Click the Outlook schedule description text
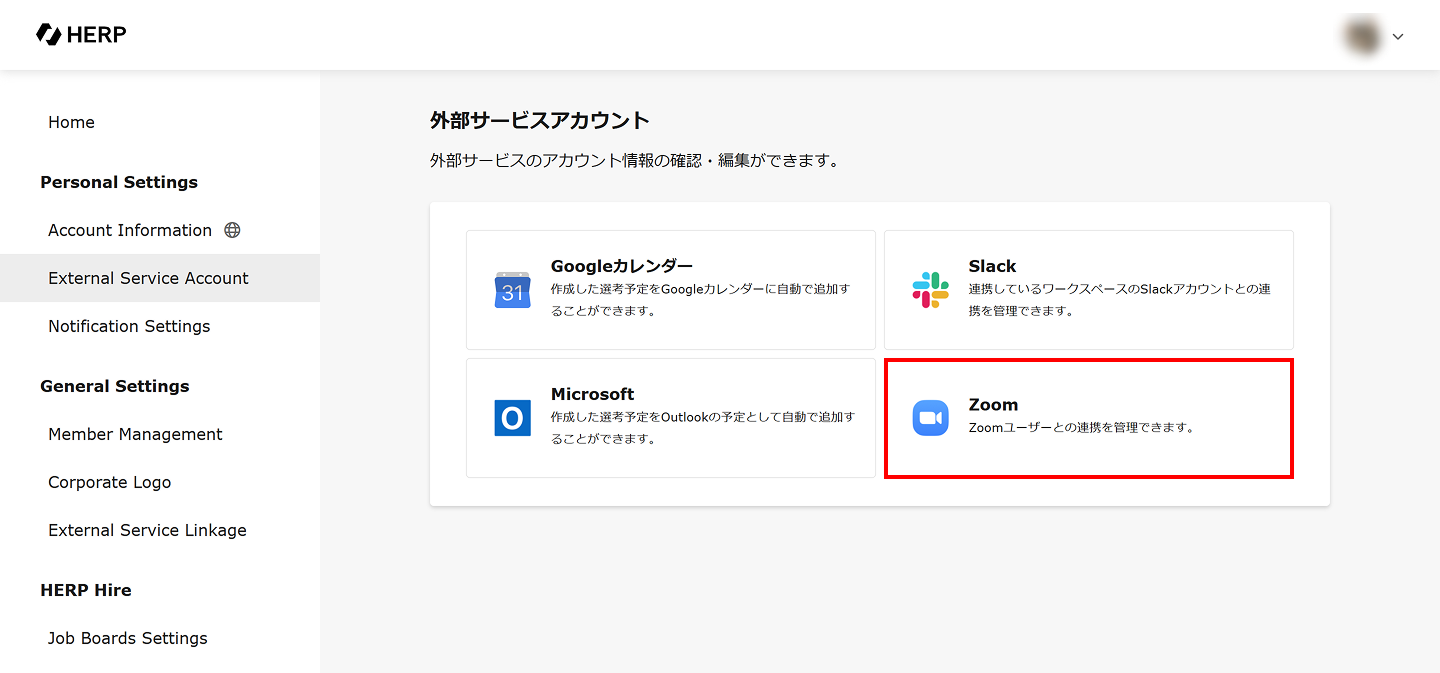The image size is (1440, 673). click(703, 428)
